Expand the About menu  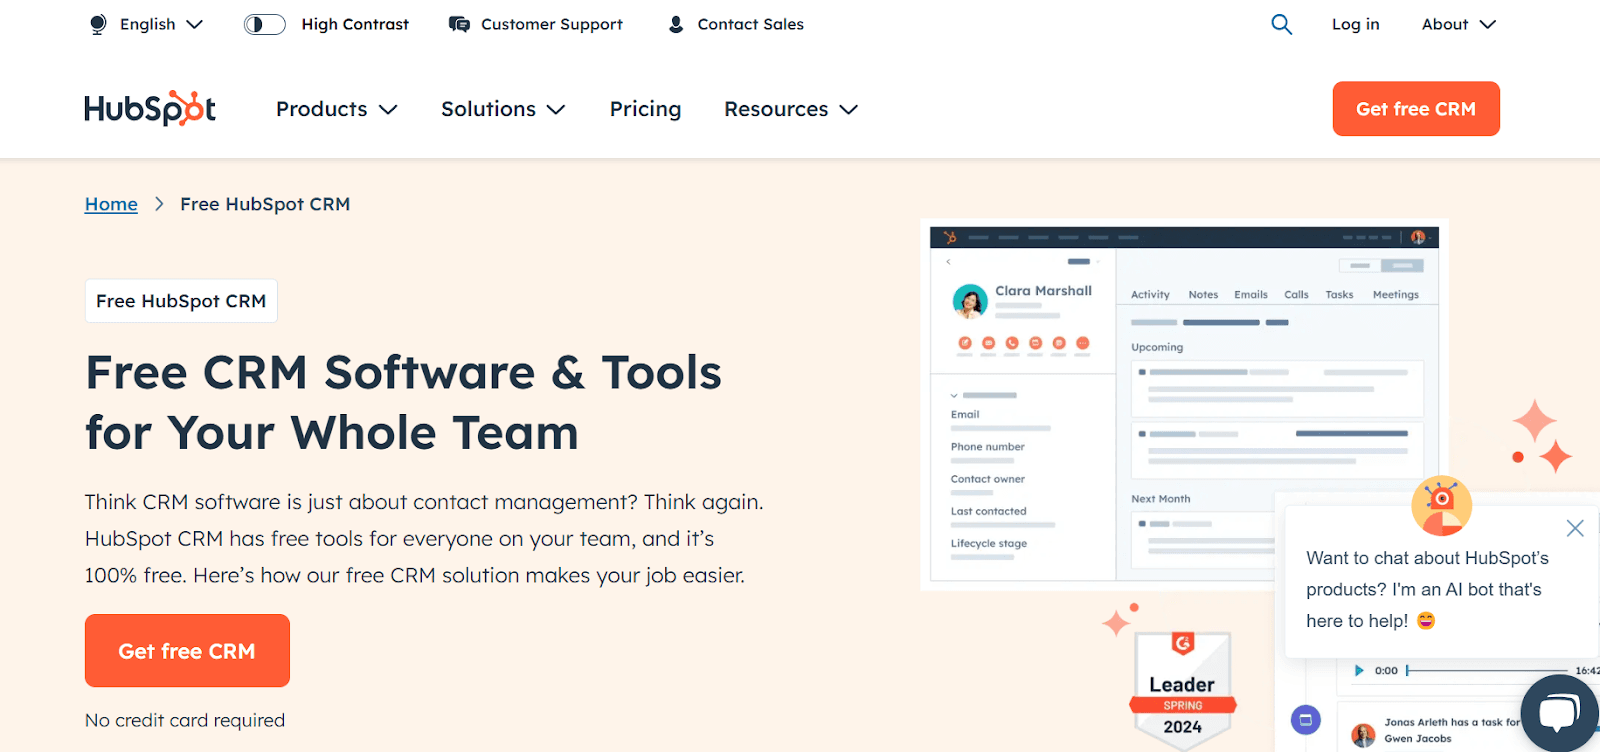(x=1459, y=24)
